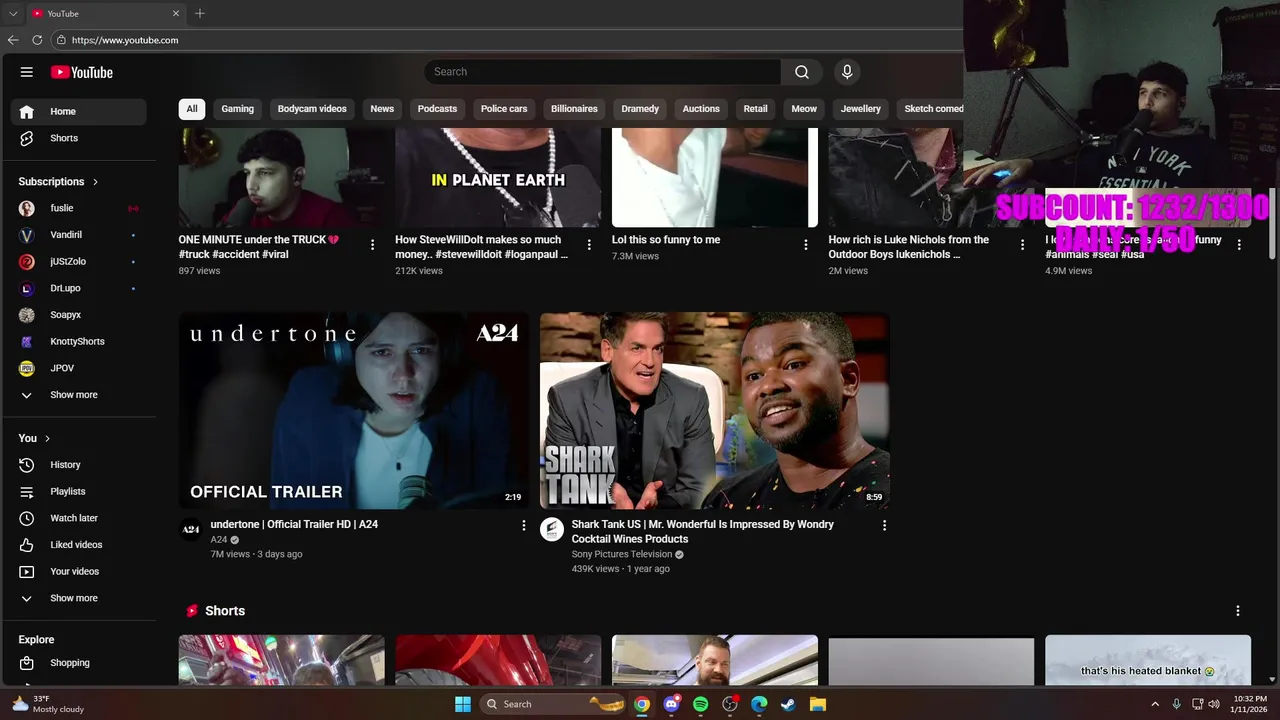Open options for SteveWillDoIt video
Image resolution: width=1280 pixels, height=720 pixels.
pyautogui.click(x=589, y=245)
